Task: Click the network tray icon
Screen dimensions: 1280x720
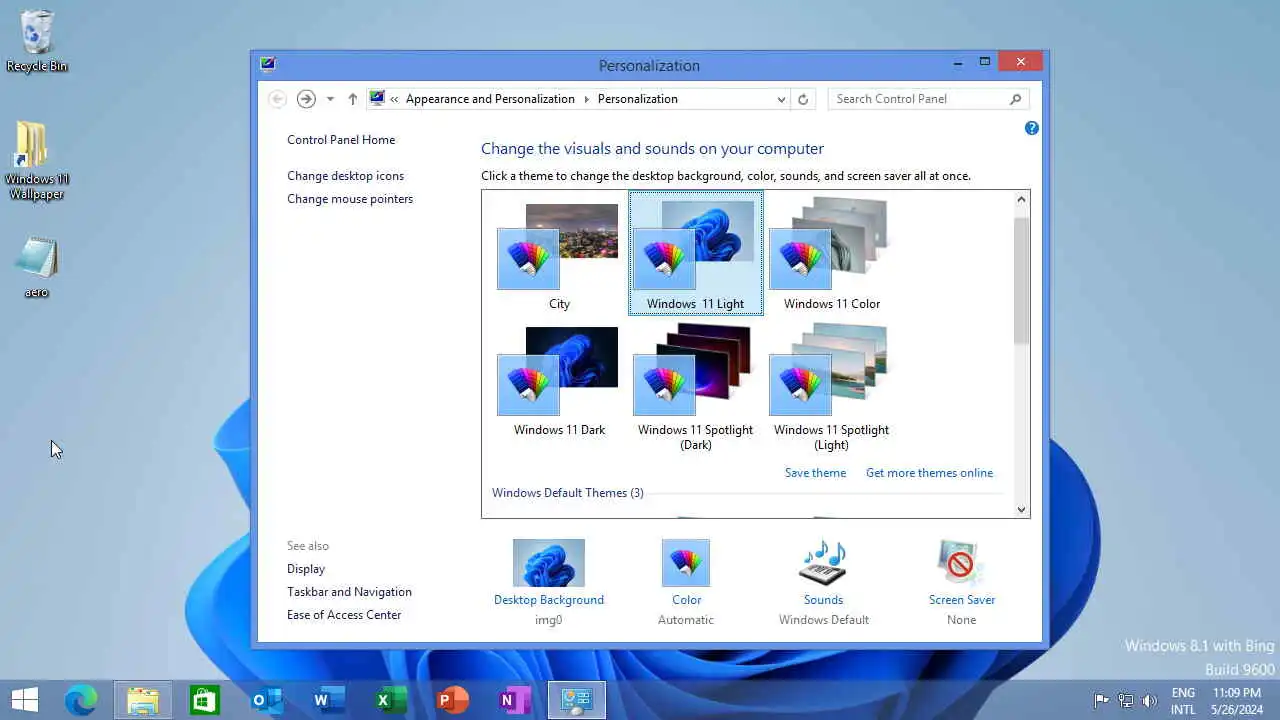Action: pos(1126,700)
